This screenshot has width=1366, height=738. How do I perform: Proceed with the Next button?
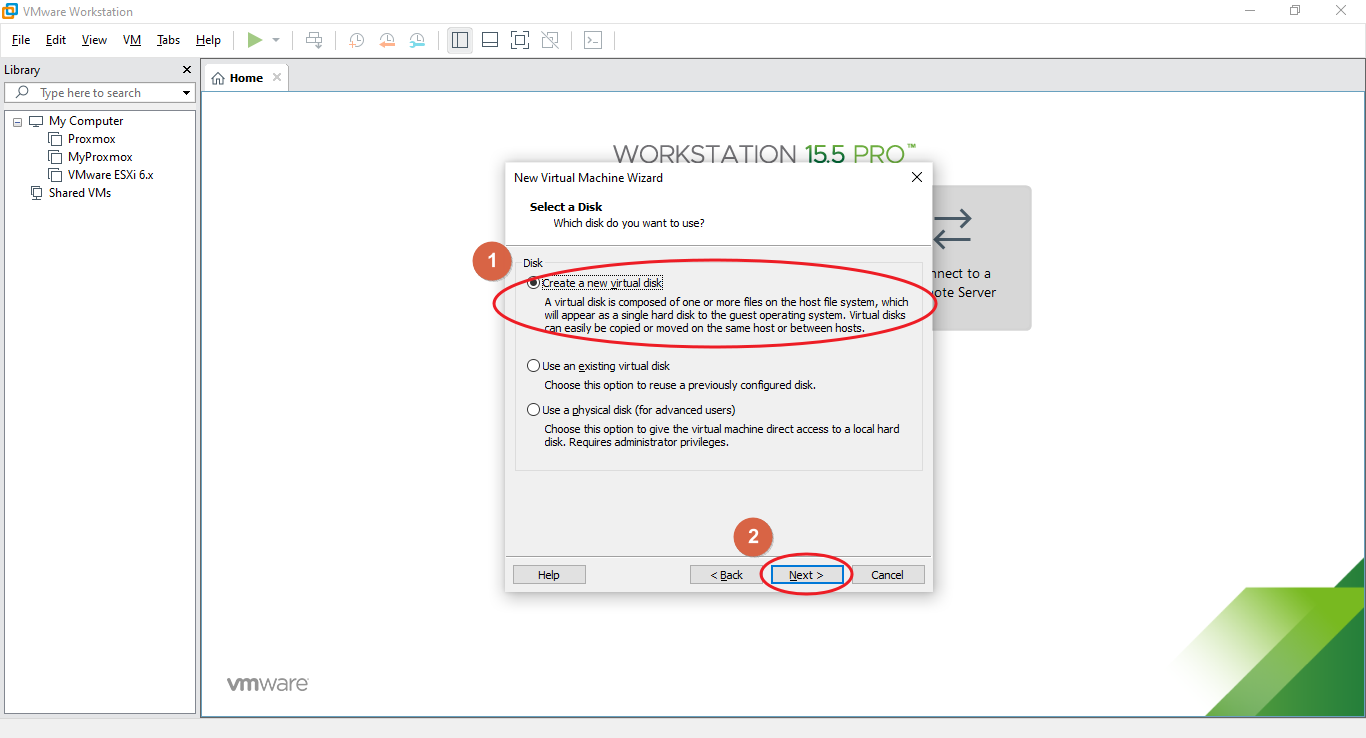806,575
